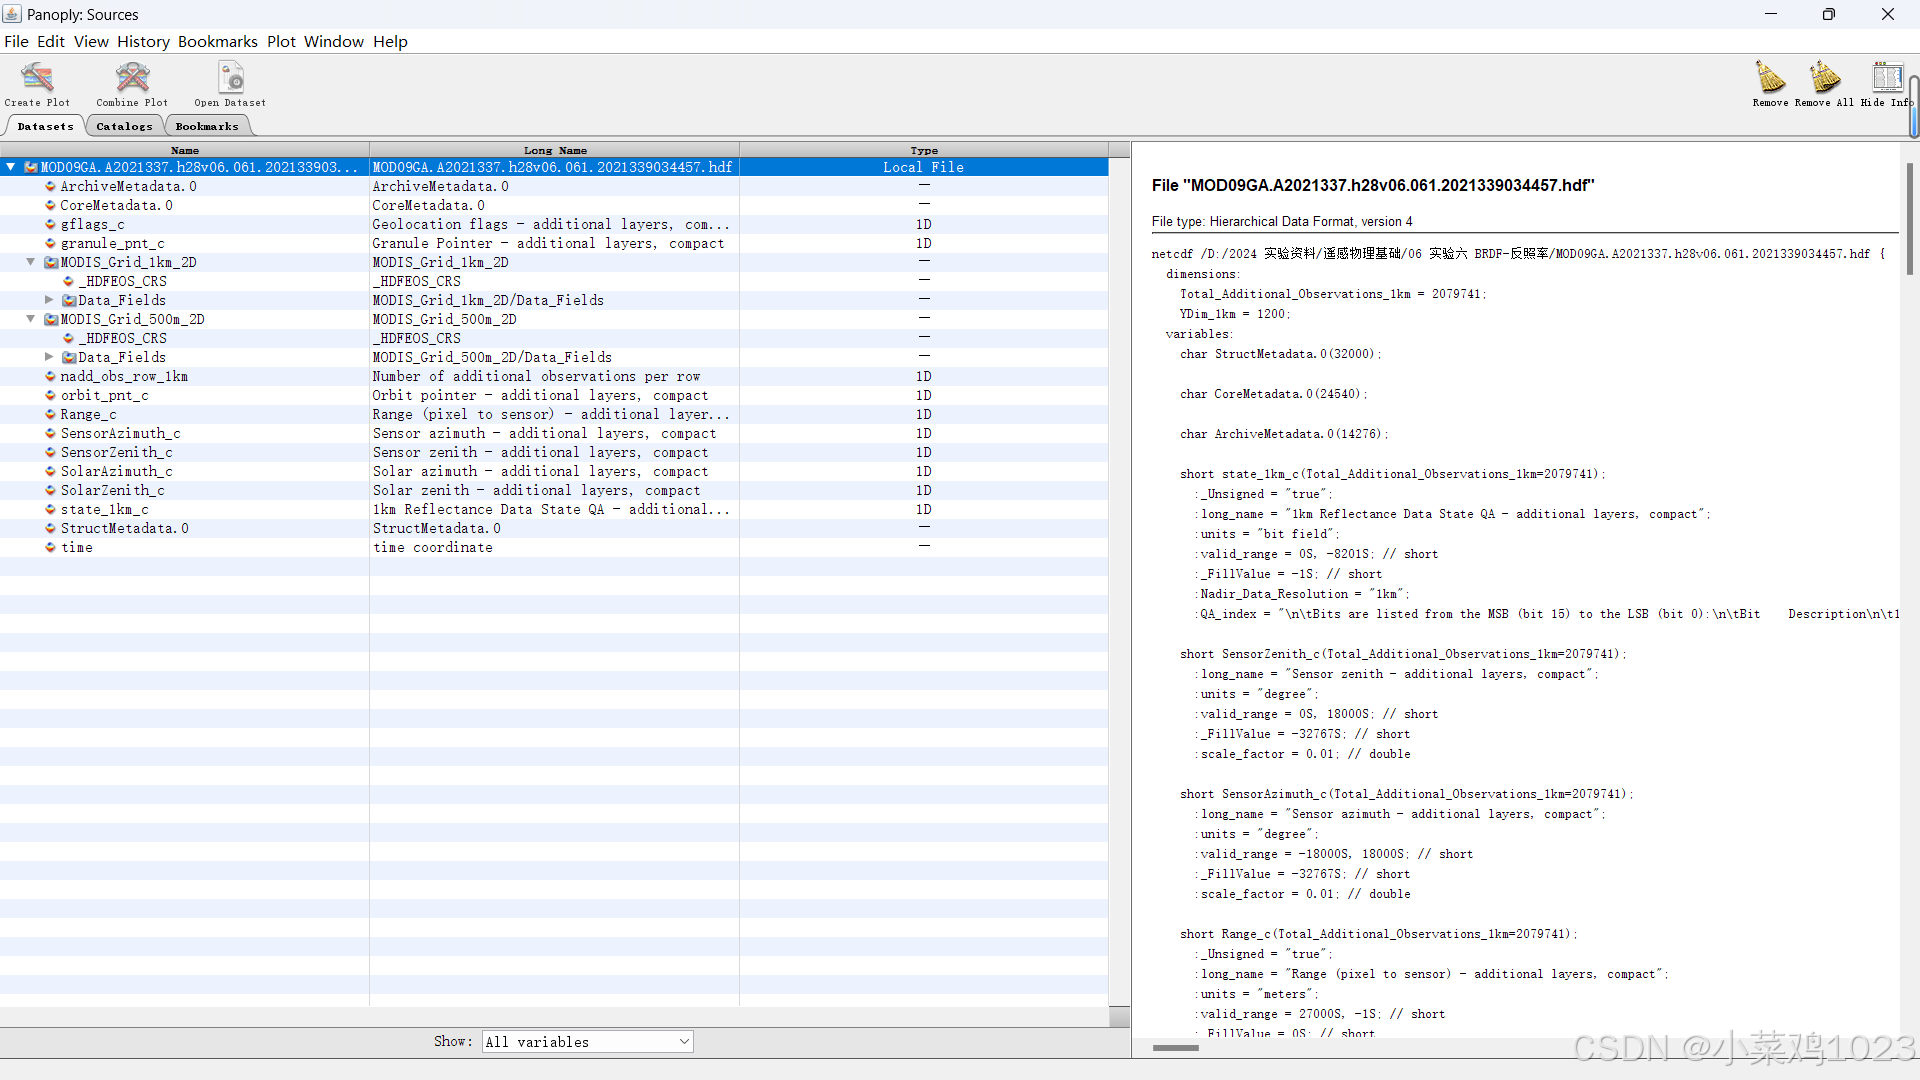Click the Remove broom icon
The image size is (1920, 1080).
coord(1770,78)
